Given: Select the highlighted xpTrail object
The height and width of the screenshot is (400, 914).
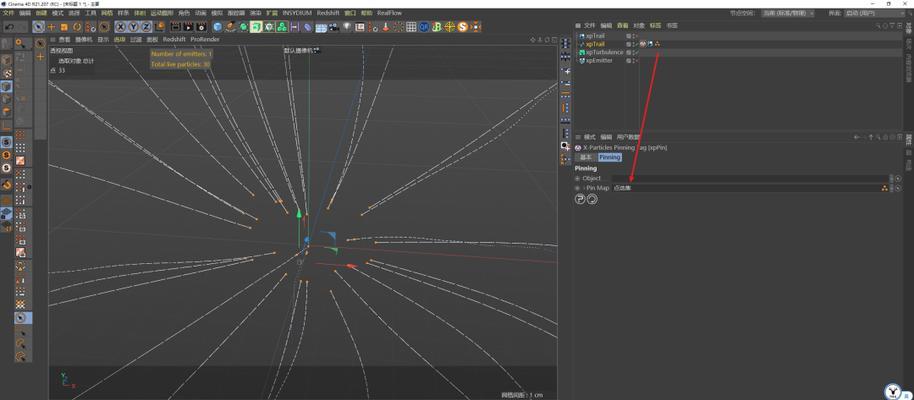Looking at the screenshot, I should [x=595, y=44].
